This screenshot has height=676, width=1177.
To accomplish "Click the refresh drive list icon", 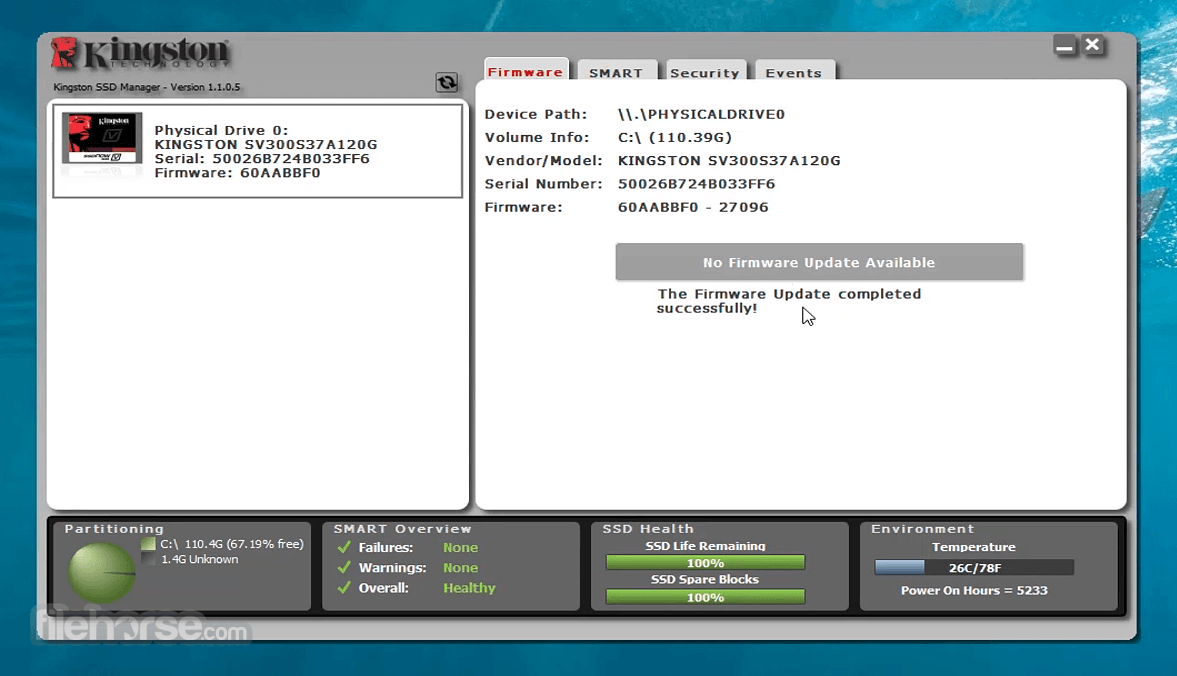I will click(444, 83).
